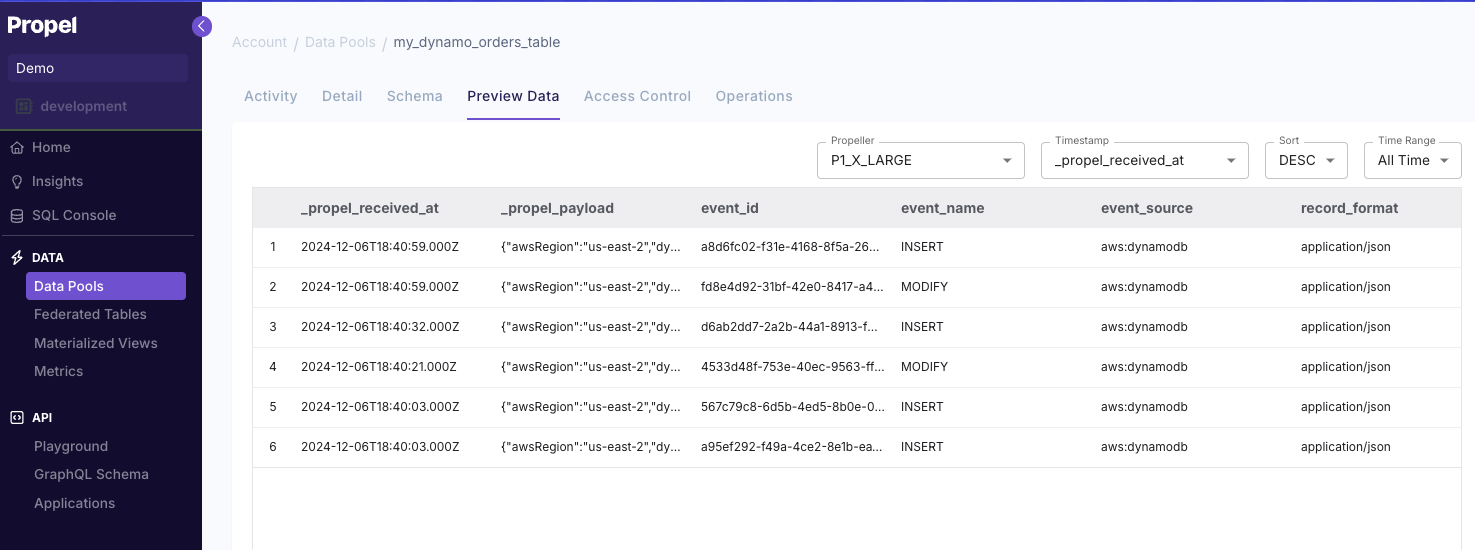Open Metrics in the sidebar
The height and width of the screenshot is (550, 1475).
pos(59,371)
